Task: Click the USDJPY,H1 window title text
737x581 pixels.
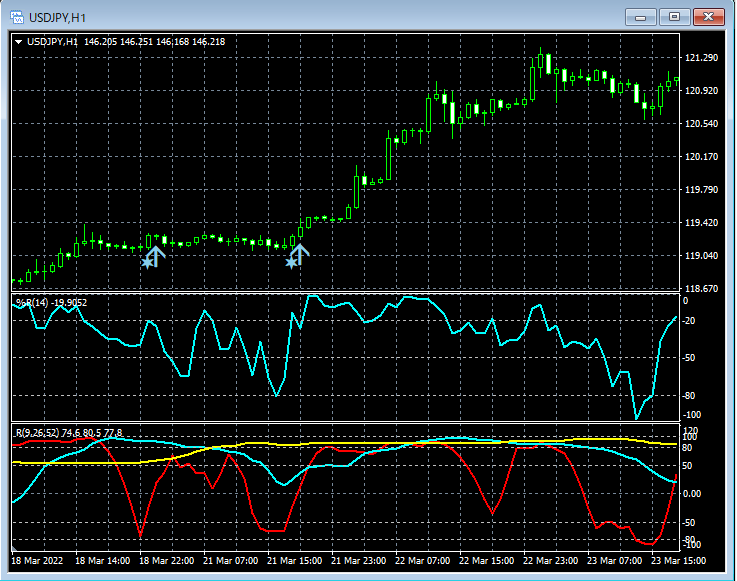Action: point(57,17)
